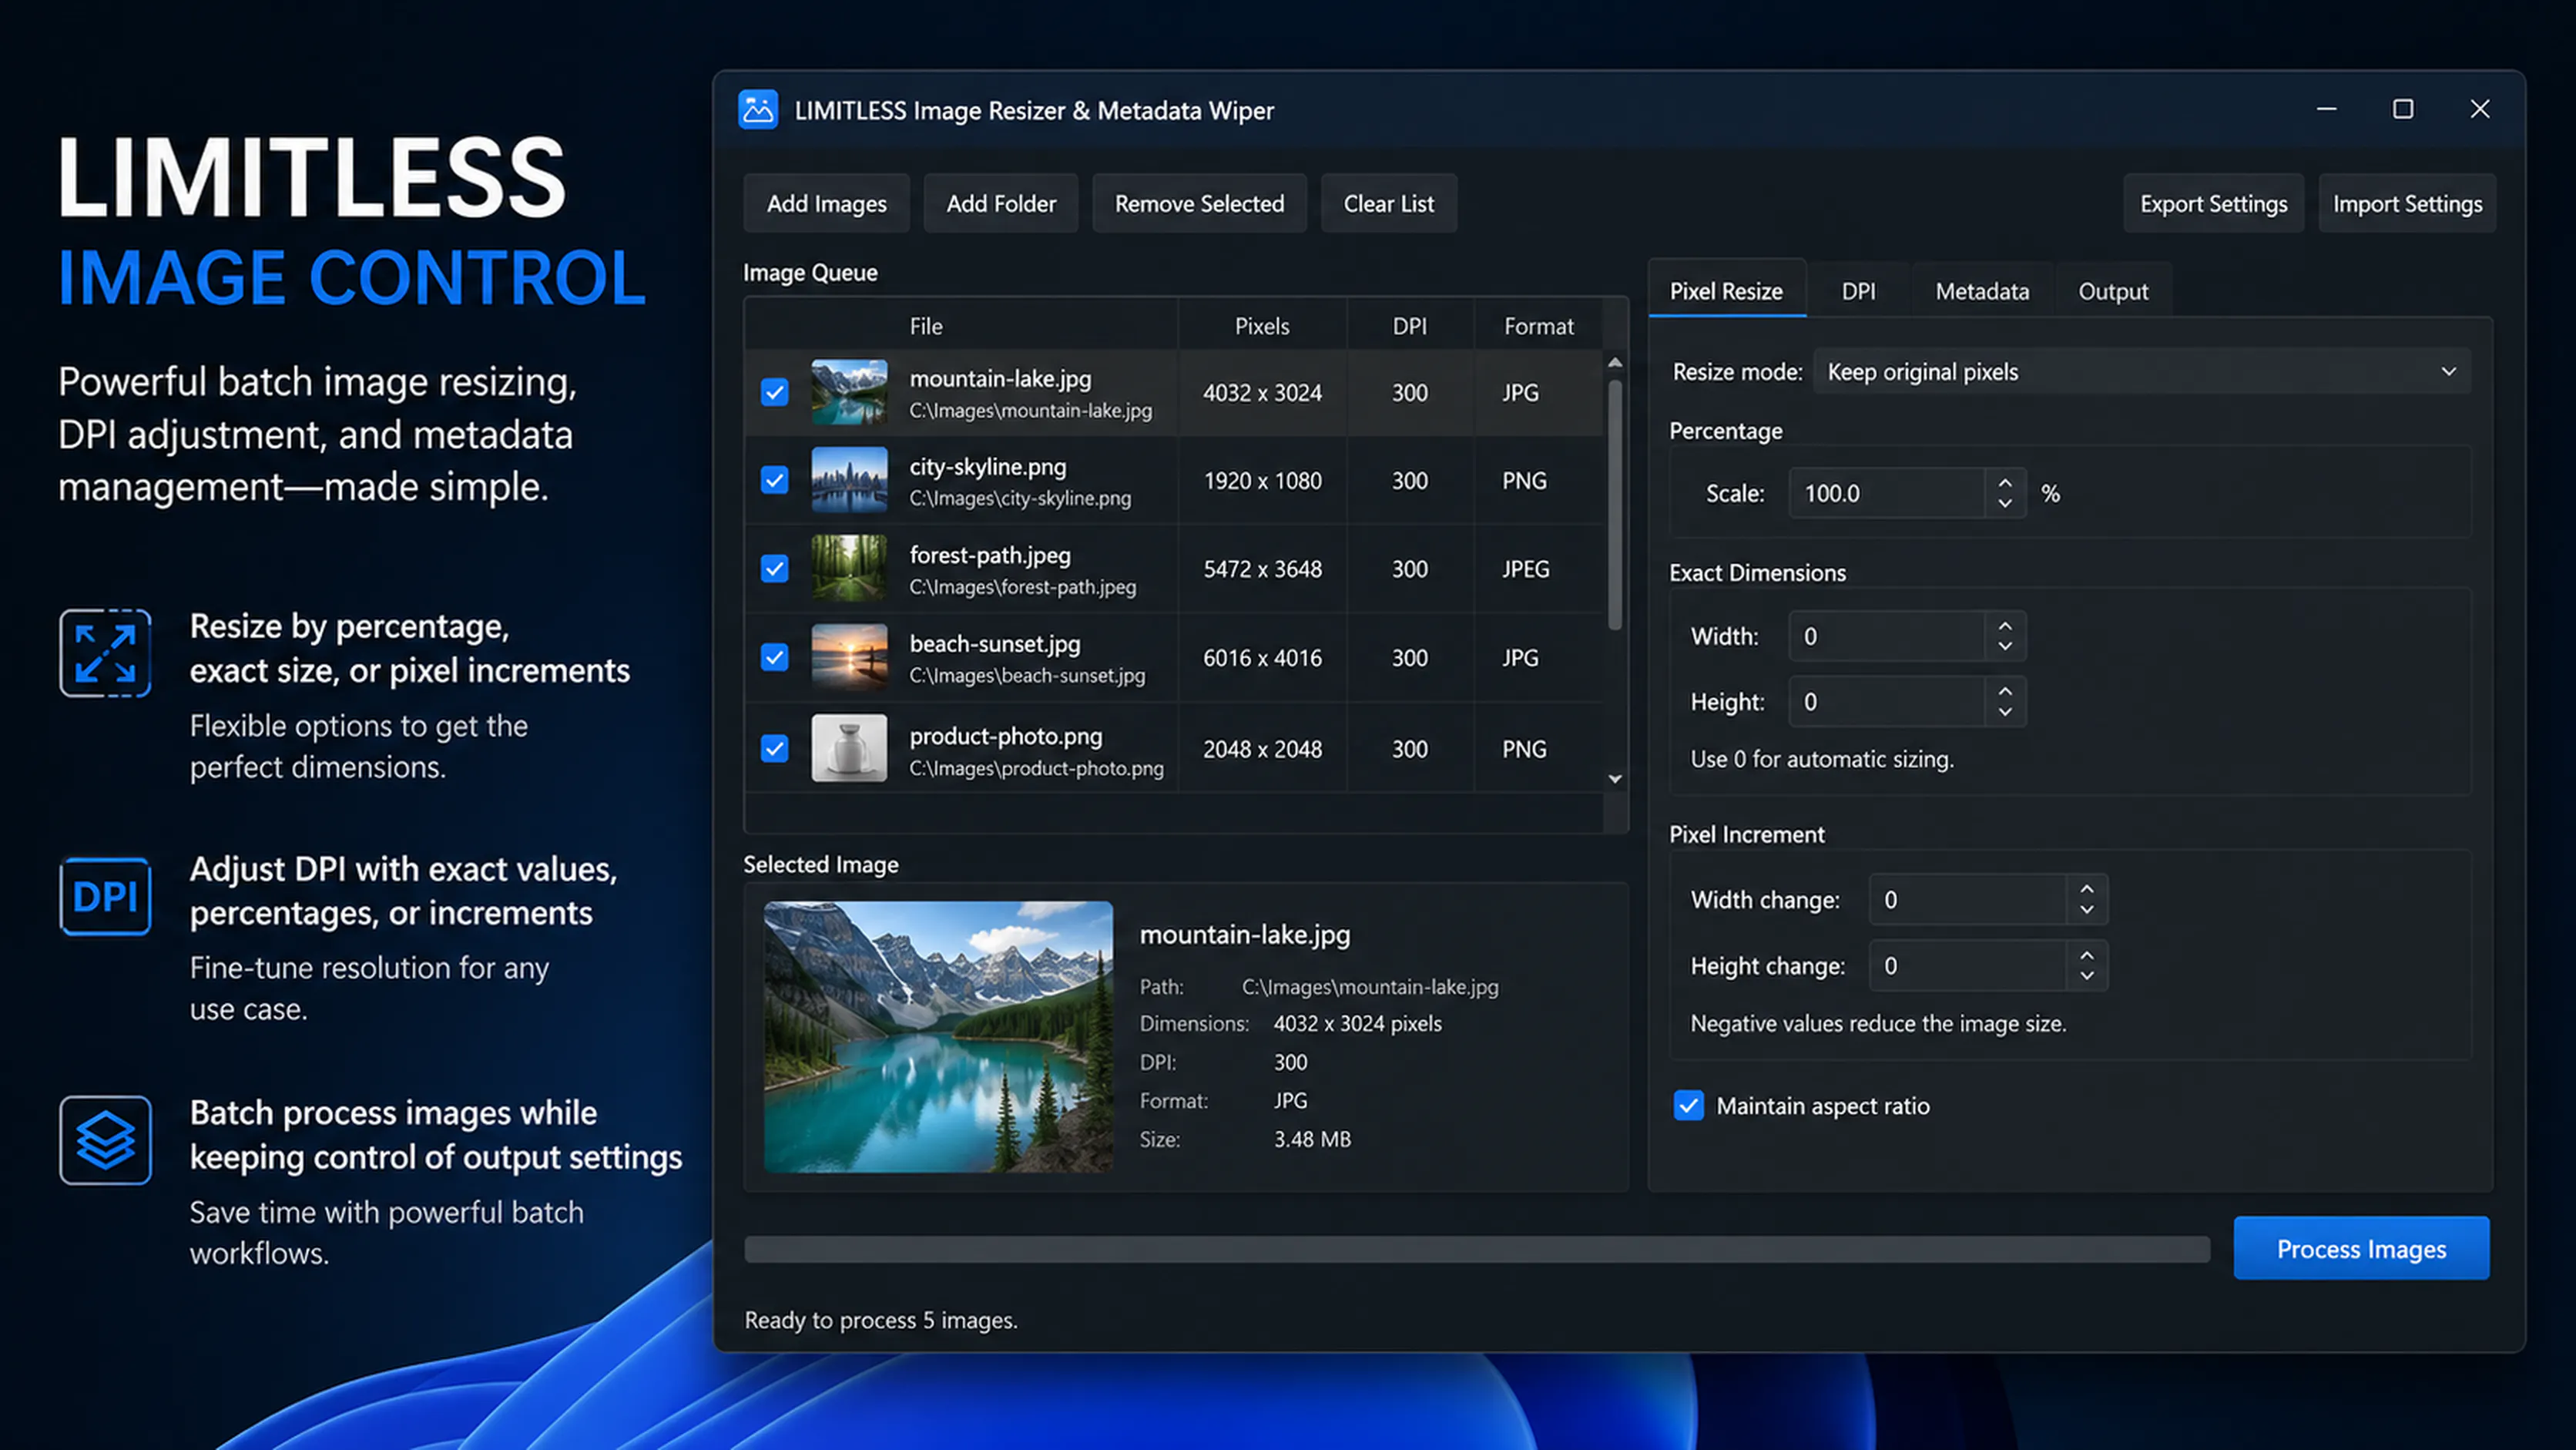The image size is (2576, 1450).
Task: Minimize the application window
Action: tap(2326, 109)
